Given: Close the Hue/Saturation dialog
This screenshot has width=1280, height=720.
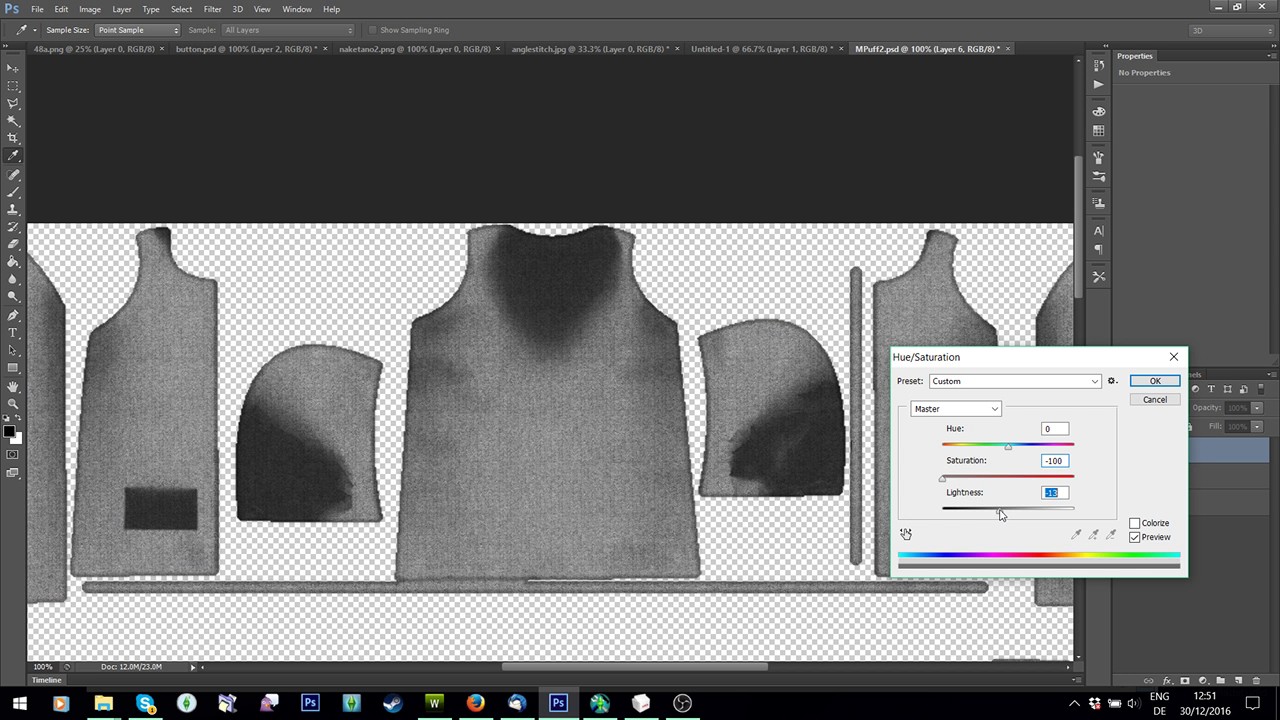Looking at the screenshot, I should [1174, 357].
